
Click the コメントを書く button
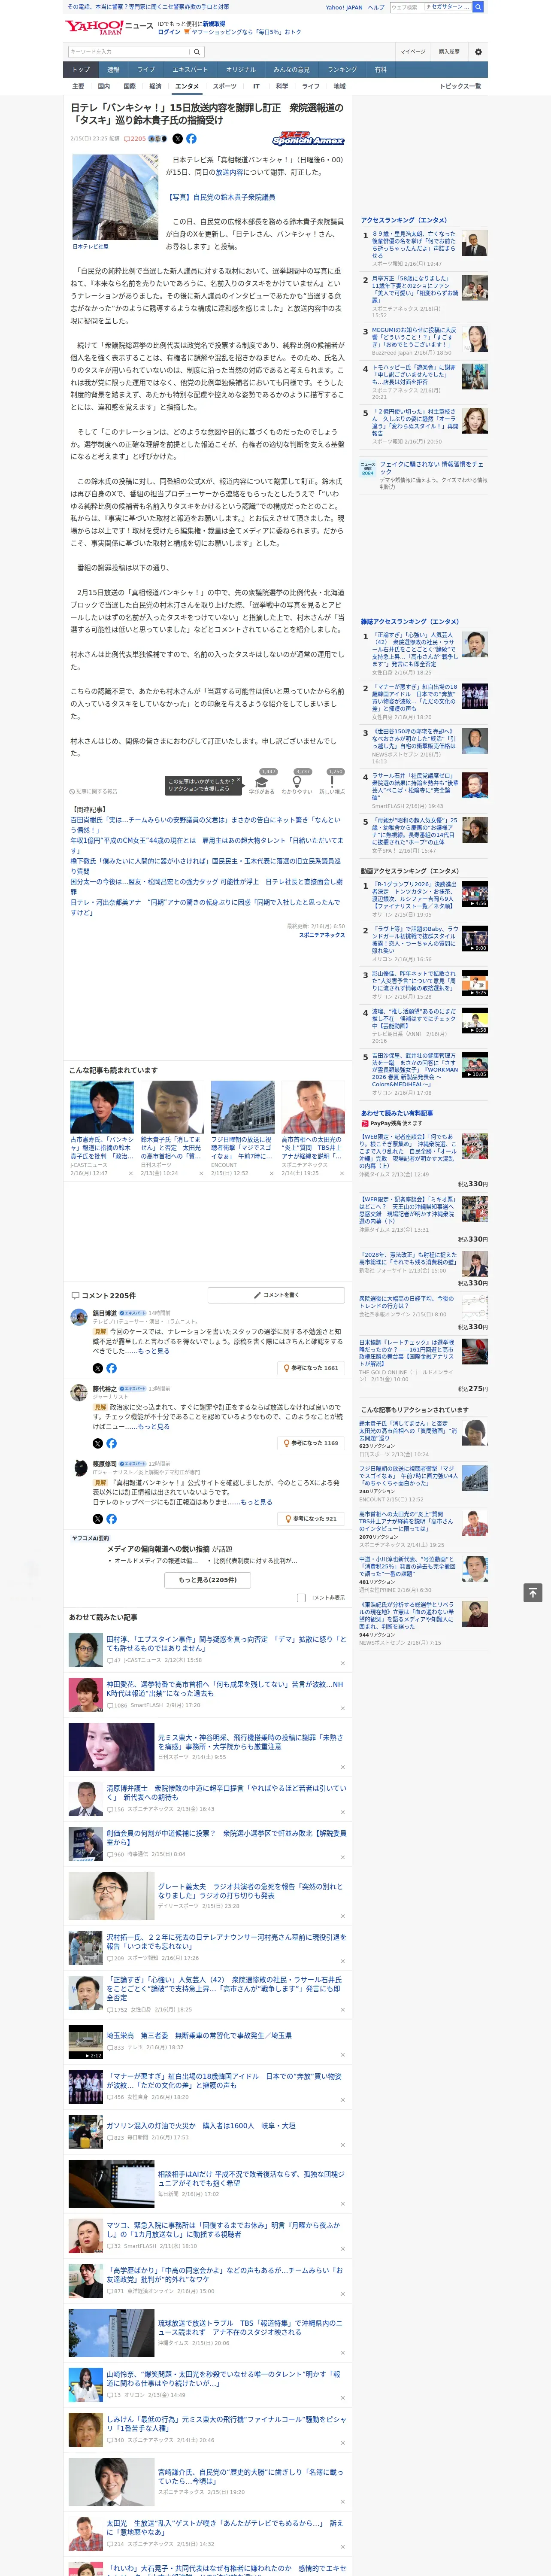click(276, 1295)
